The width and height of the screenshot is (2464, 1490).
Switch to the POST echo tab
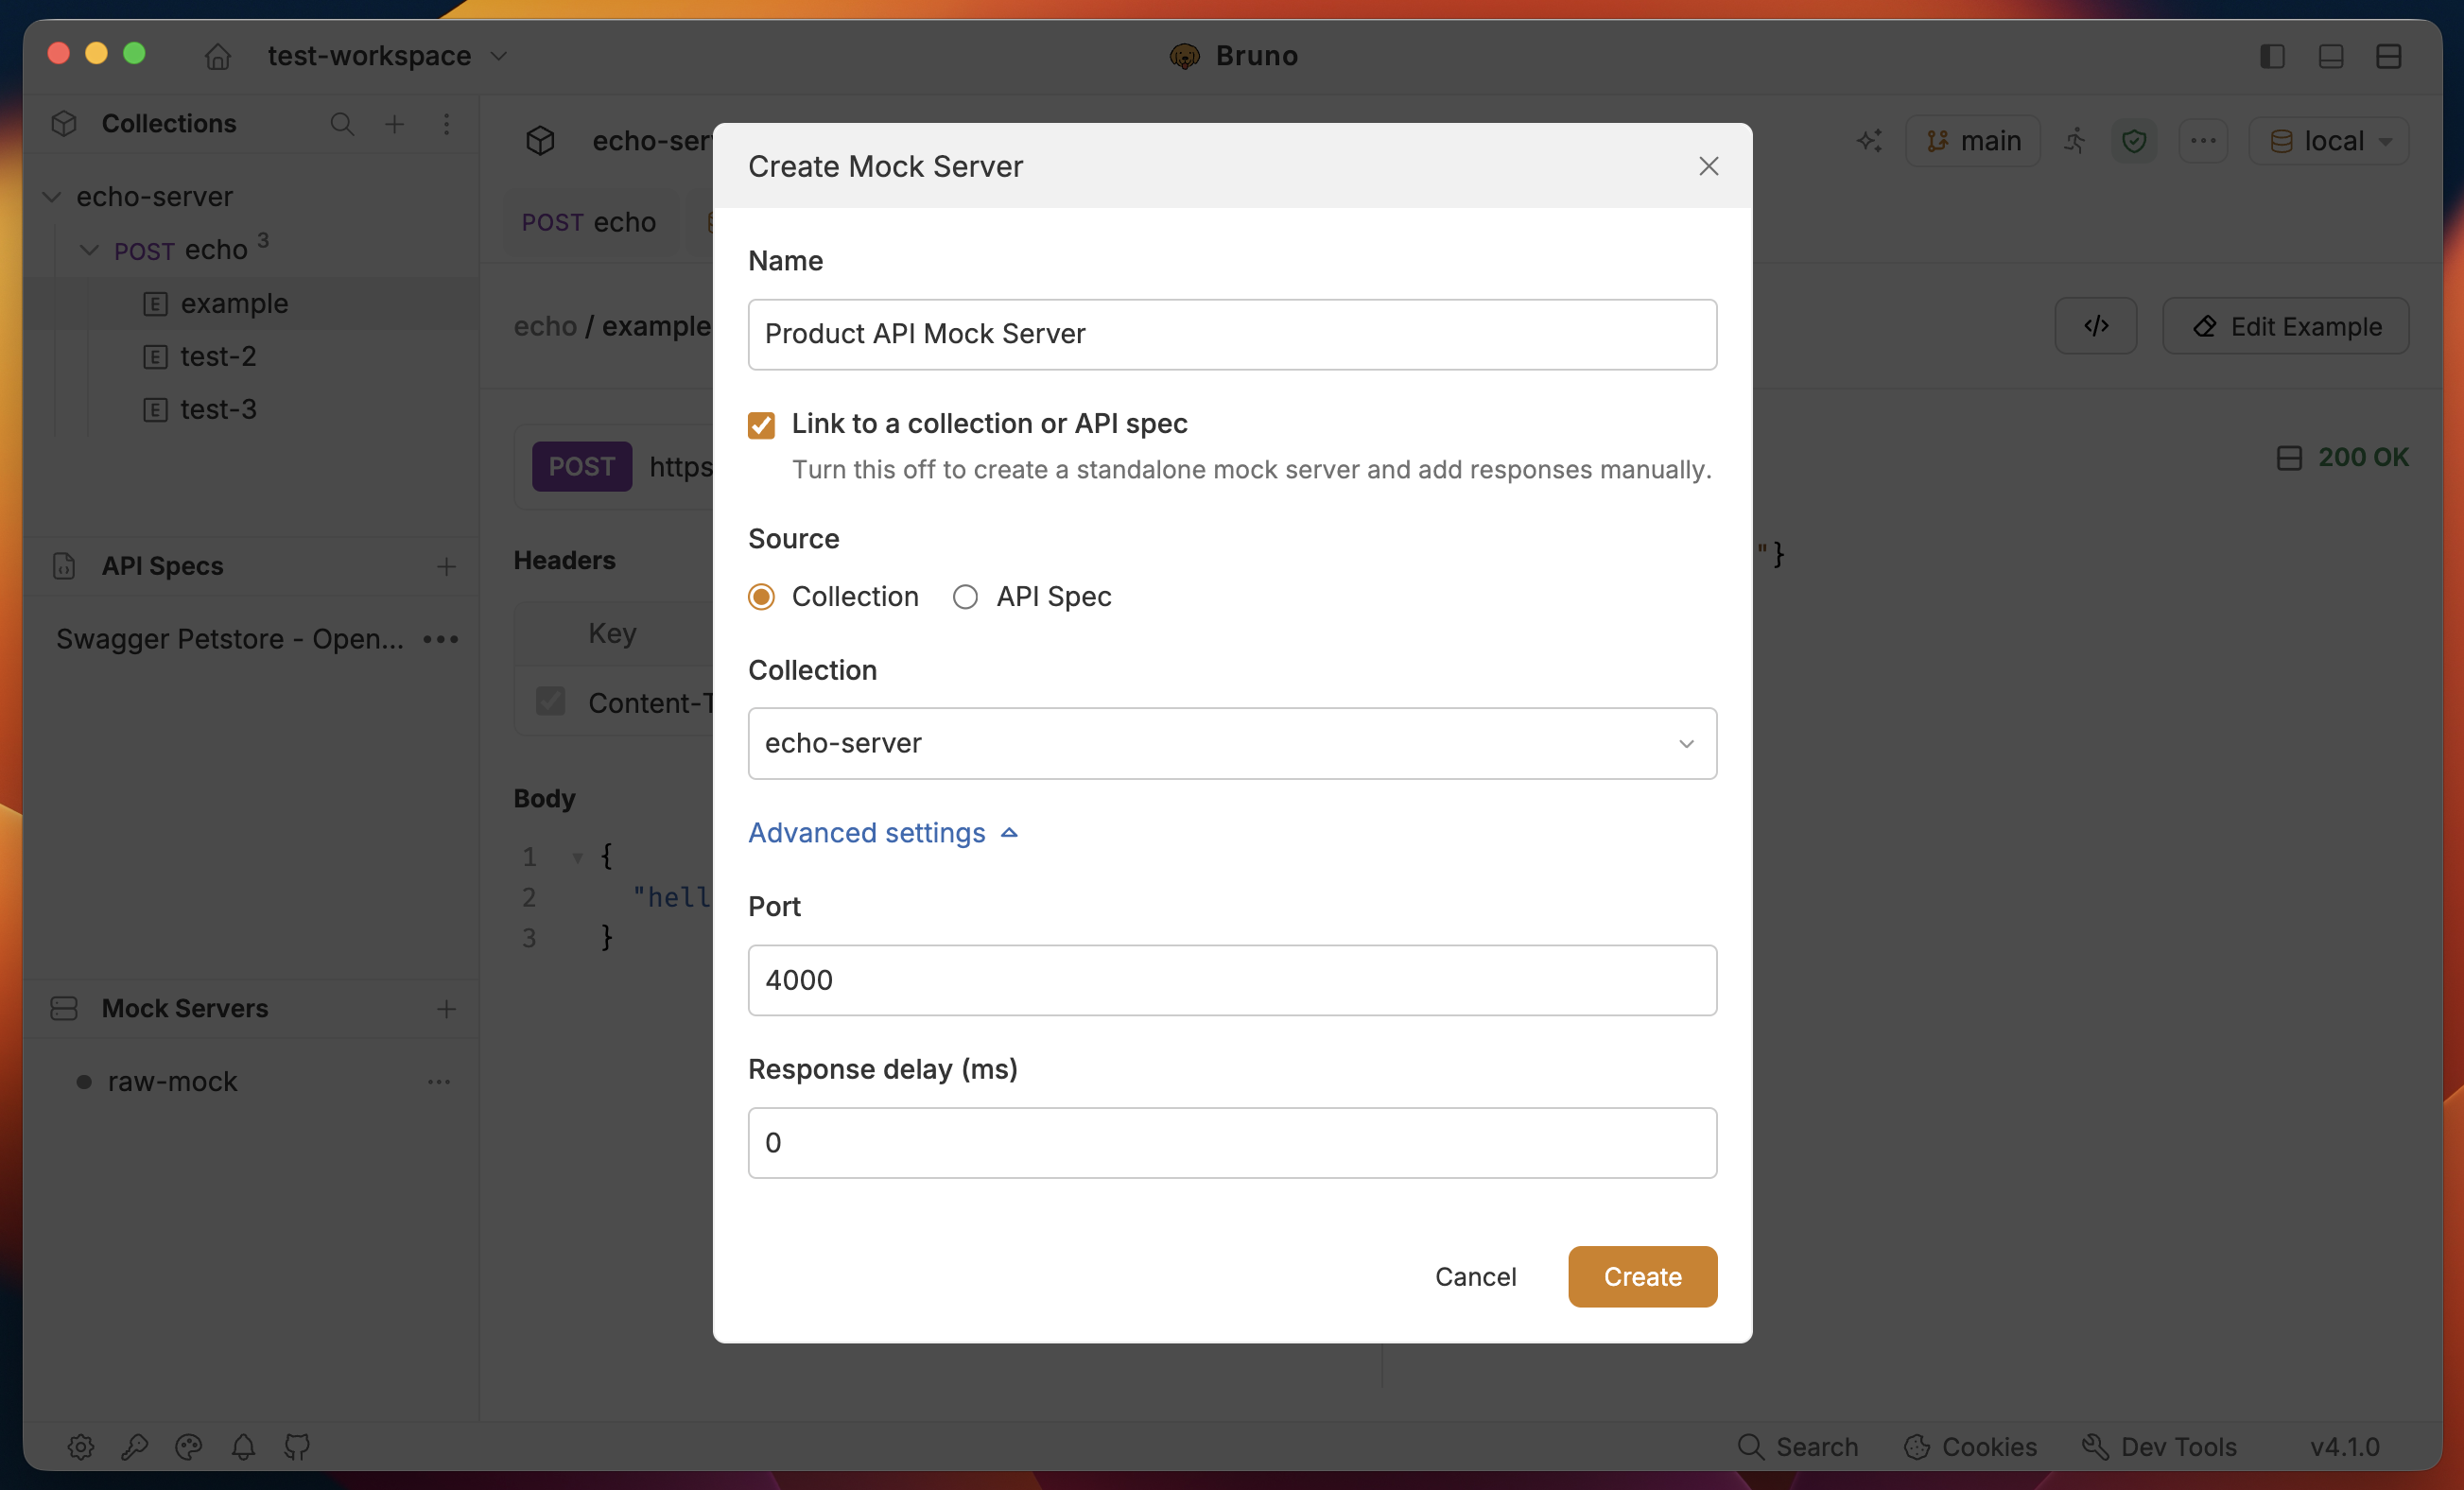pos(589,222)
